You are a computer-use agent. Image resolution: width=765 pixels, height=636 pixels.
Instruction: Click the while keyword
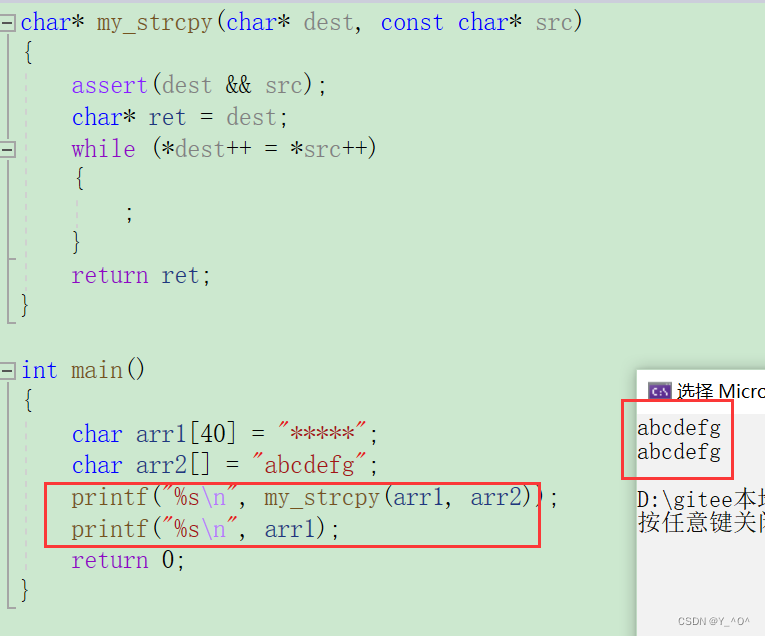coord(103,149)
